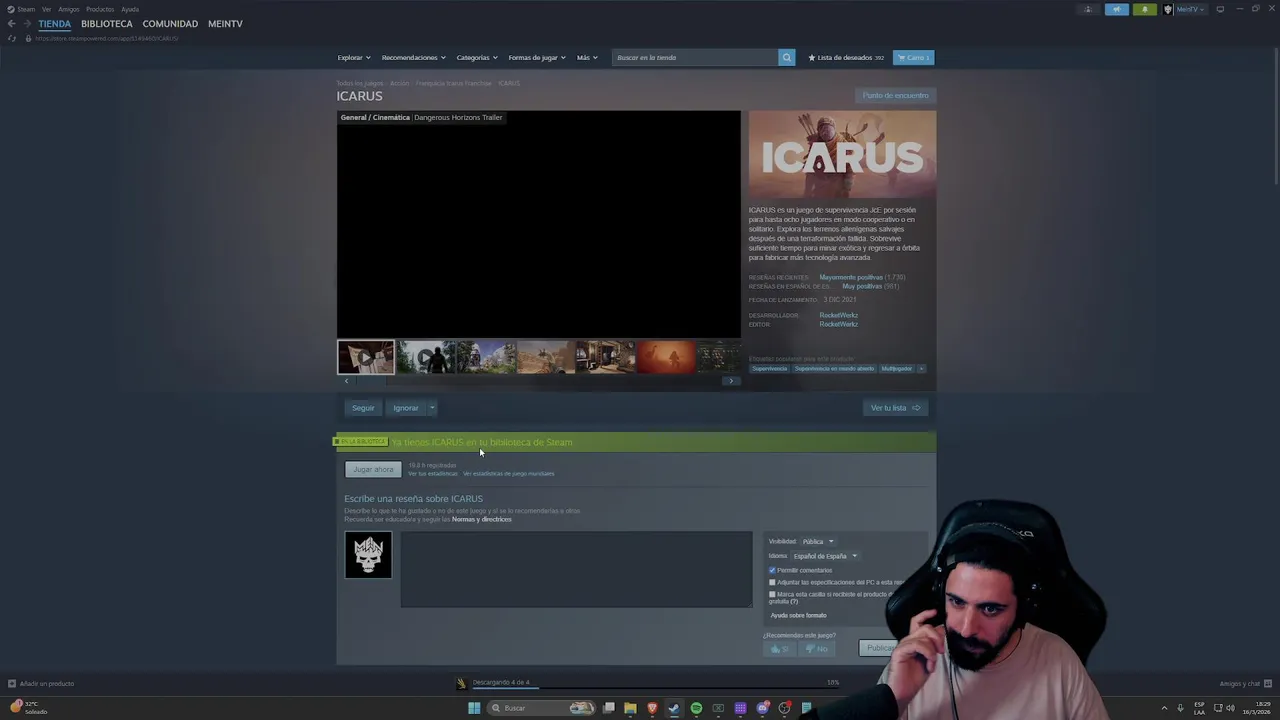Click the skull profile avatar
This screenshot has height=720, width=1280.
[368, 555]
